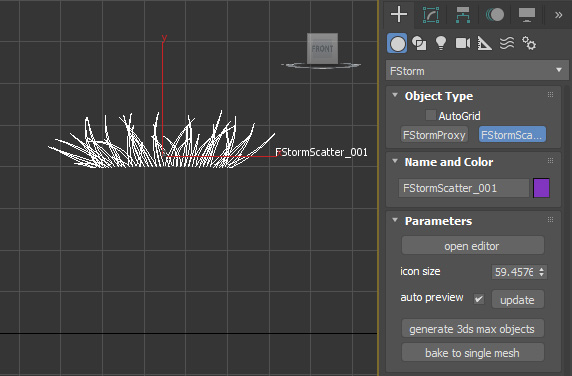This screenshot has width=572, height=376.
Task: Open the Motion panel tab
Action: [495, 15]
